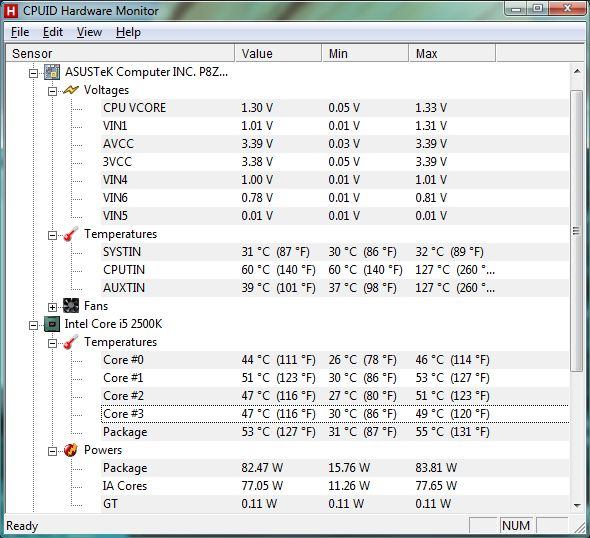Expand the Fans group
590x538 pixels.
[52, 307]
